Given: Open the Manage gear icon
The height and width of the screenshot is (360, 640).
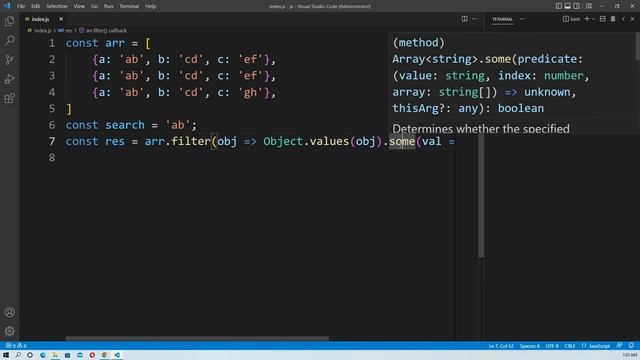Looking at the screenshot, I should click(9, 331).
